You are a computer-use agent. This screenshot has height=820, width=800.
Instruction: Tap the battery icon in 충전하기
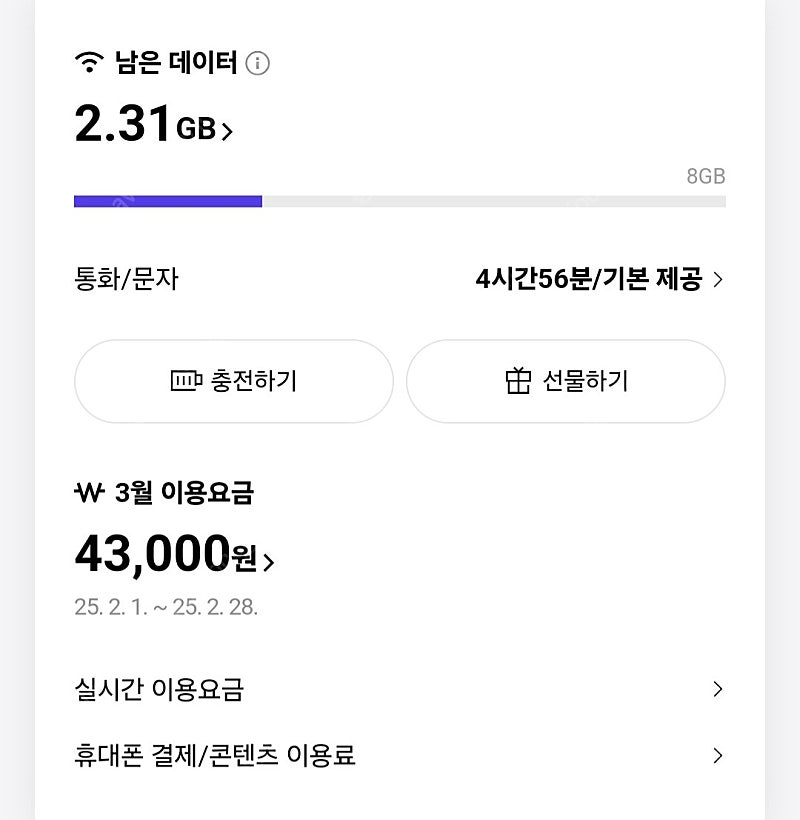click(186, 381)
